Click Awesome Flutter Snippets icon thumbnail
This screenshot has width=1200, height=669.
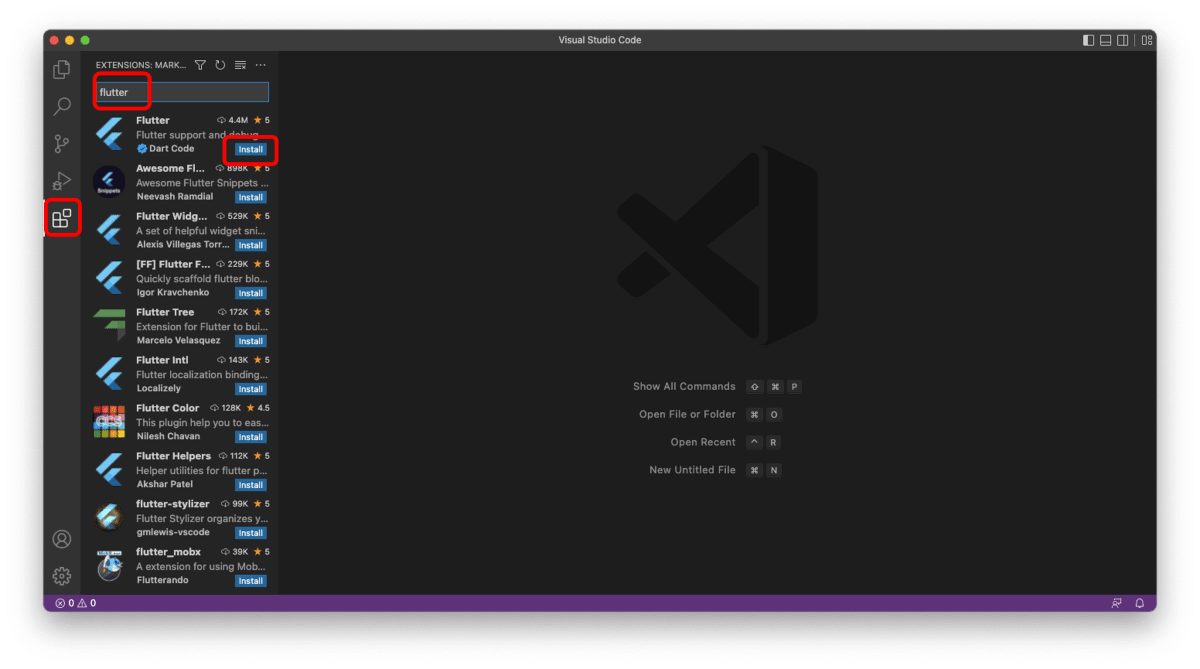(109, 182)
